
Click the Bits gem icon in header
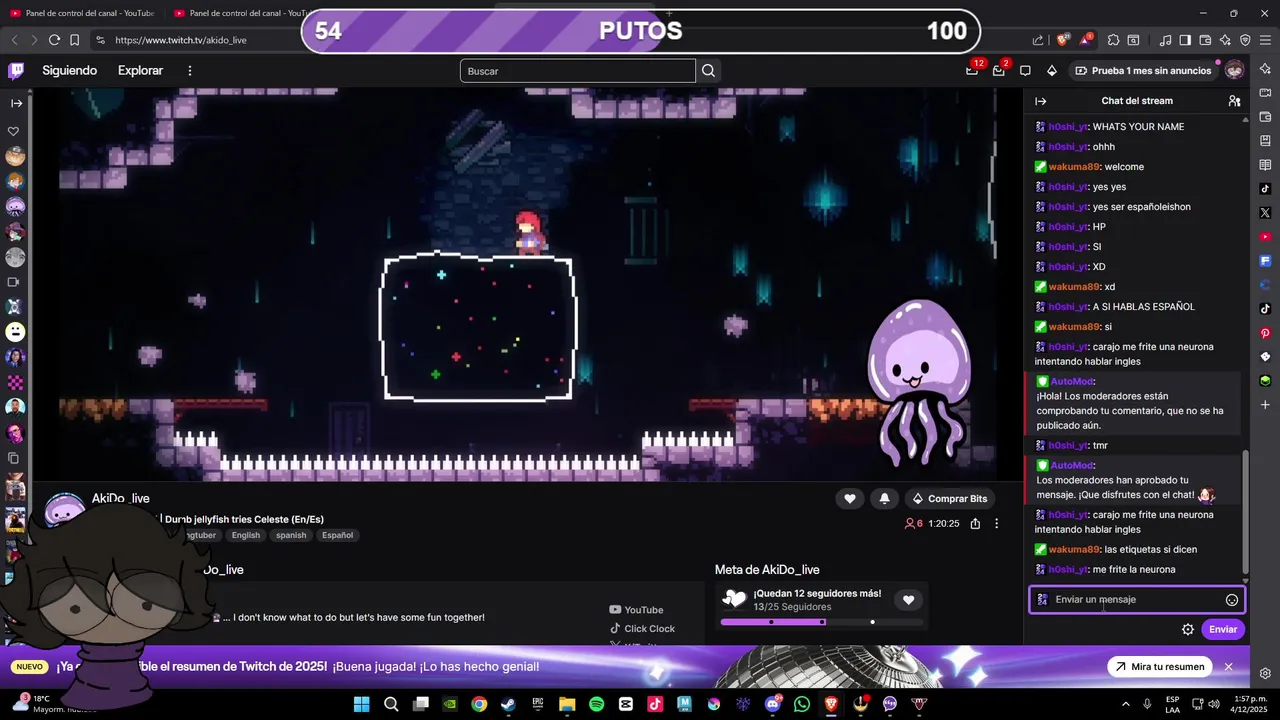pyautogui.click(x=1051, y=71)
